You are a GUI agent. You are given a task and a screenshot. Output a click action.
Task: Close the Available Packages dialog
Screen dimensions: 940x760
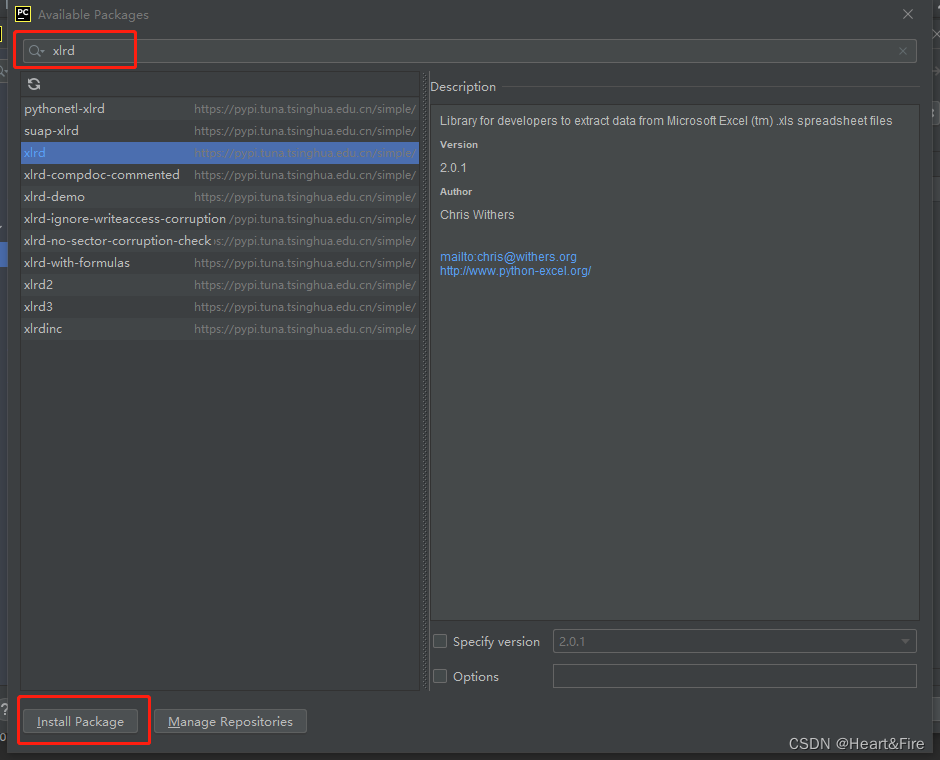click(x=908, y=14)
